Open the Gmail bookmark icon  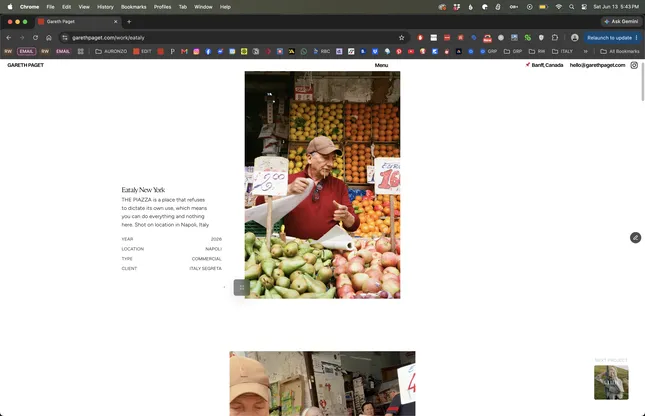[184, 51]
